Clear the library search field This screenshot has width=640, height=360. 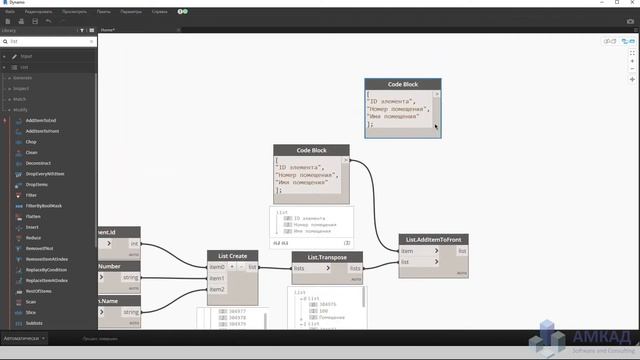[x=91, y=41]
